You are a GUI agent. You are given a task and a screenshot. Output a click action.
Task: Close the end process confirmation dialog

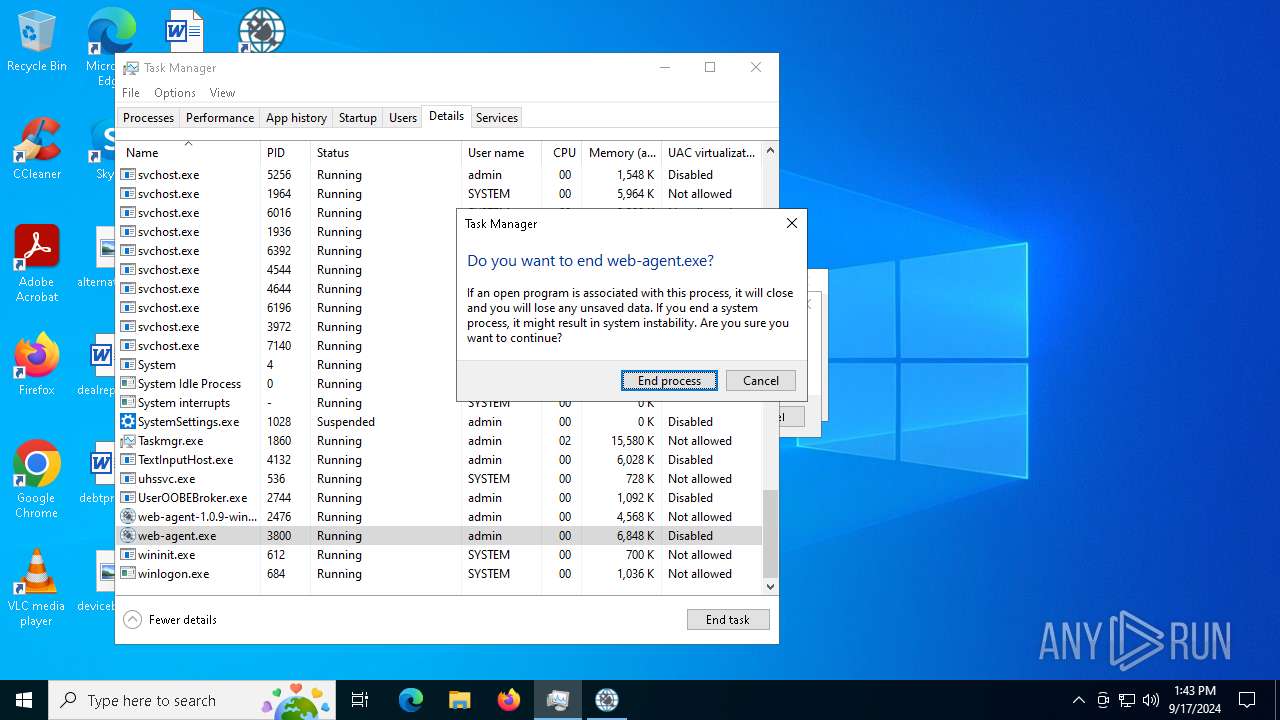coord(791,224)
